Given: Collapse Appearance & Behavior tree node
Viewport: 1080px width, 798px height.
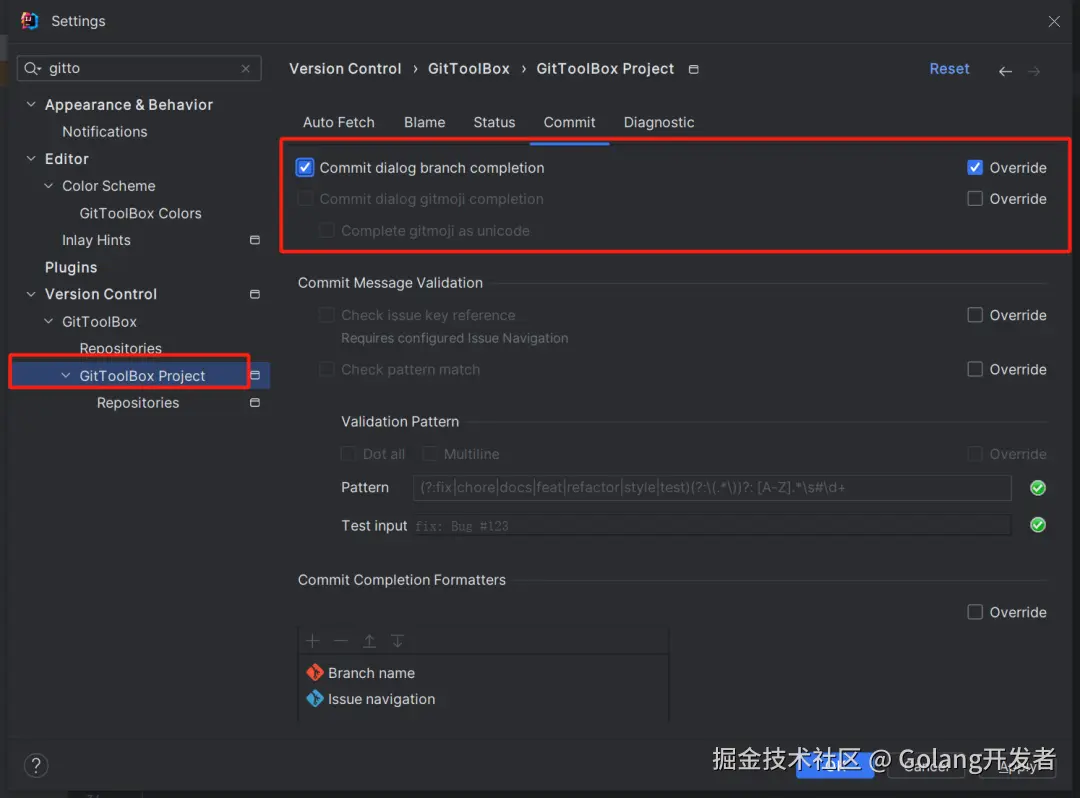Looking at the screenshot, I should 31,105.
